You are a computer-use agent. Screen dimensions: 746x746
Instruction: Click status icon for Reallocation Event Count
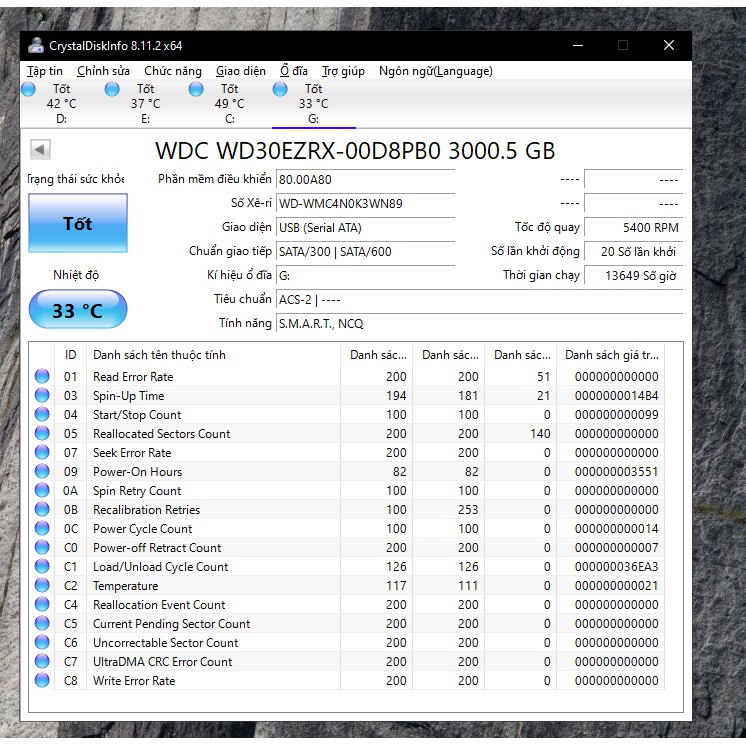(42, 604)
